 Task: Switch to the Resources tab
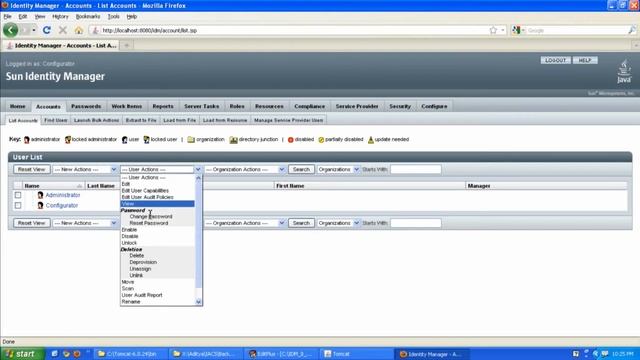pyautogui.click(x=269, y=106)
